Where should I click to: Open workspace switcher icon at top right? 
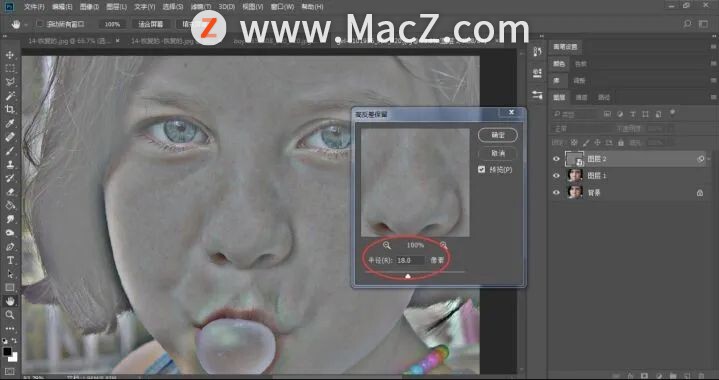[703, 24]
